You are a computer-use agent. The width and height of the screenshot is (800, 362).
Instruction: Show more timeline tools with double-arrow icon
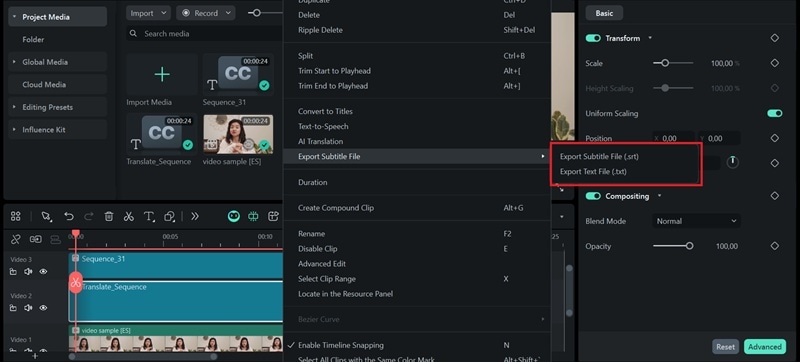(x=194, y=216)
